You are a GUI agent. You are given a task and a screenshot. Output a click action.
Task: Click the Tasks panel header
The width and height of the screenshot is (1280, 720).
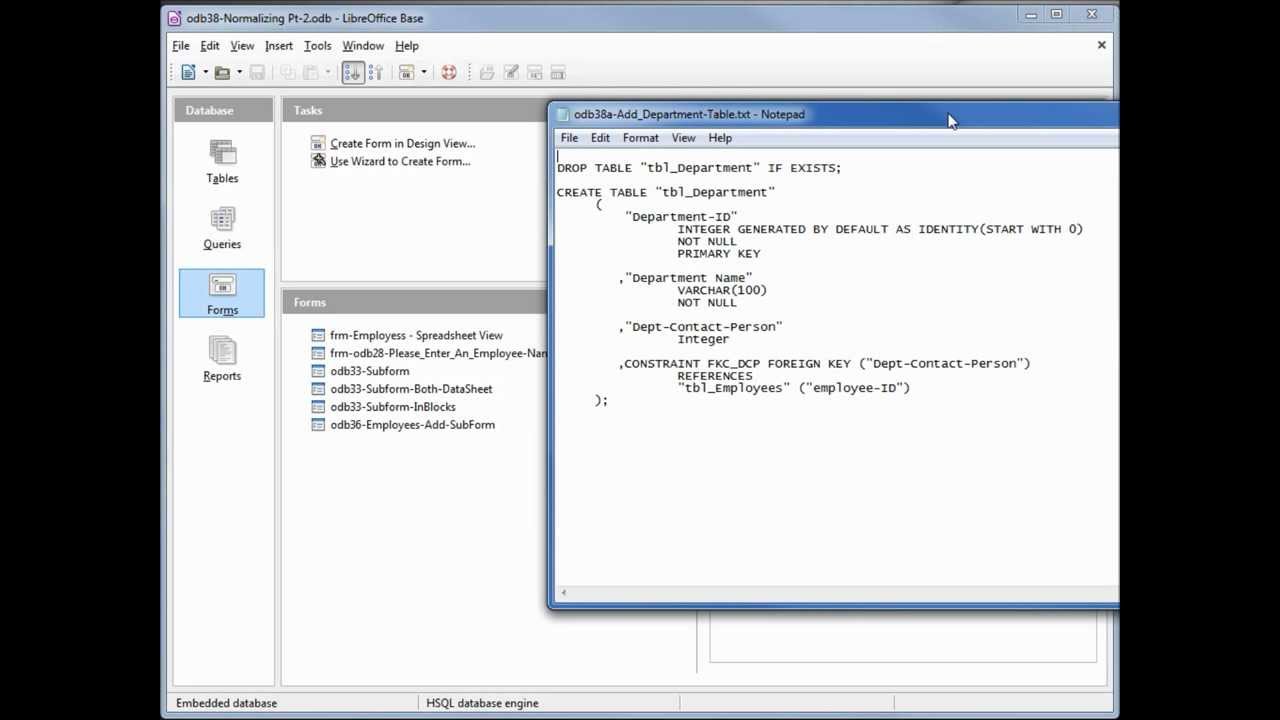coord(415,111)
